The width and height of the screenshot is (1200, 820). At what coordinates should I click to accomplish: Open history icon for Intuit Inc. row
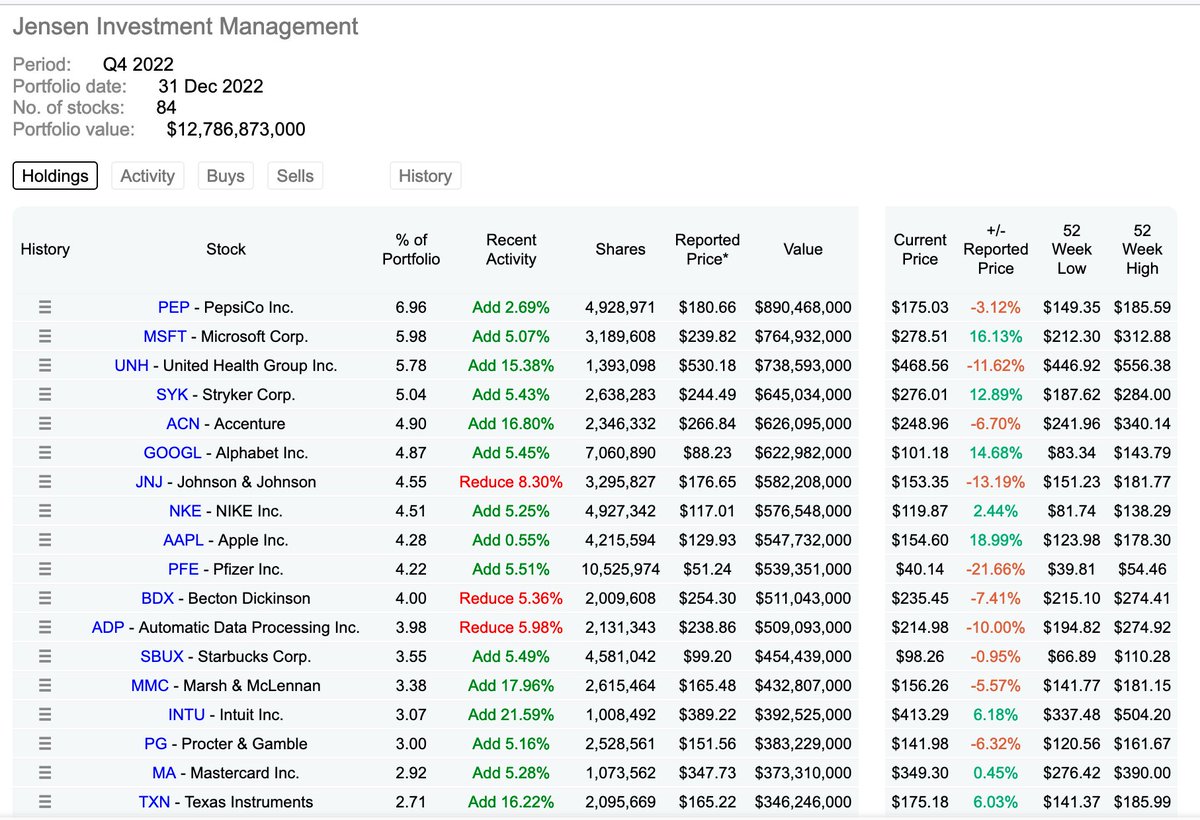click(x=44, y=714)
